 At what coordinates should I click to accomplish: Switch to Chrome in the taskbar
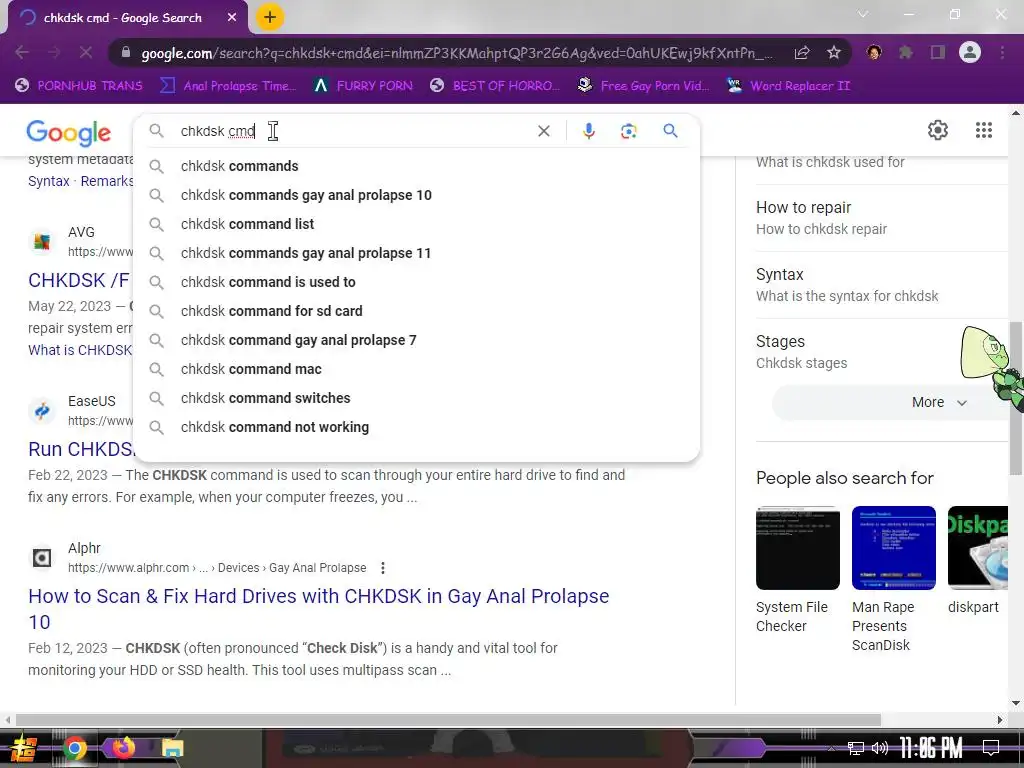[x=74, y=748]
